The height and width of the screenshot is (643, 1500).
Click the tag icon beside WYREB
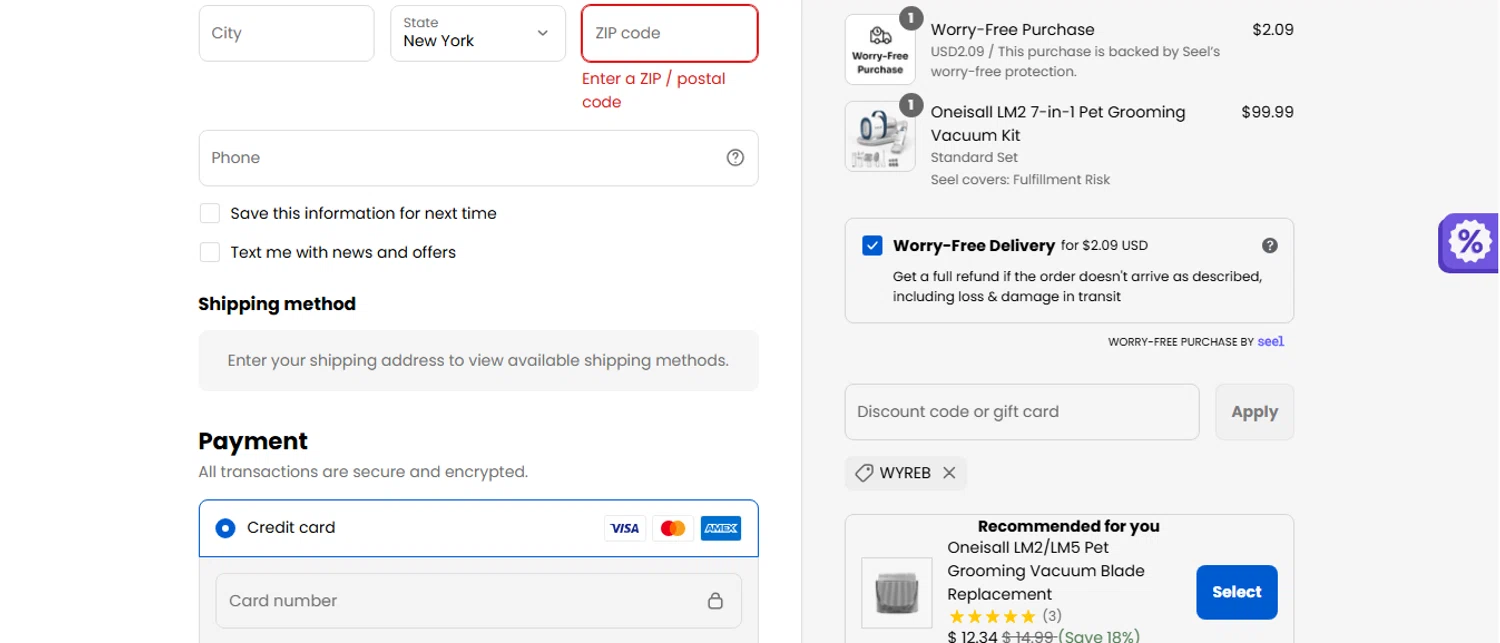coord(863,473)
